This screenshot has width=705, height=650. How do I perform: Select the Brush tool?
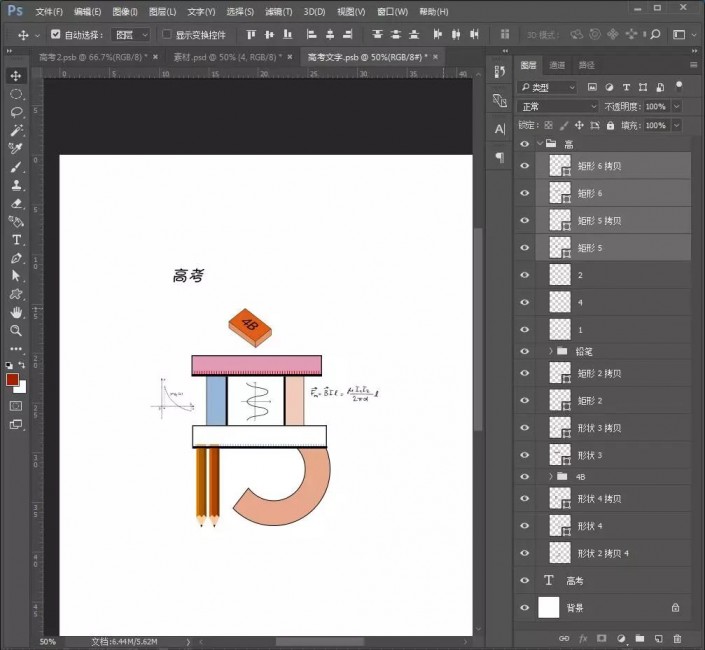click(16, 167)
